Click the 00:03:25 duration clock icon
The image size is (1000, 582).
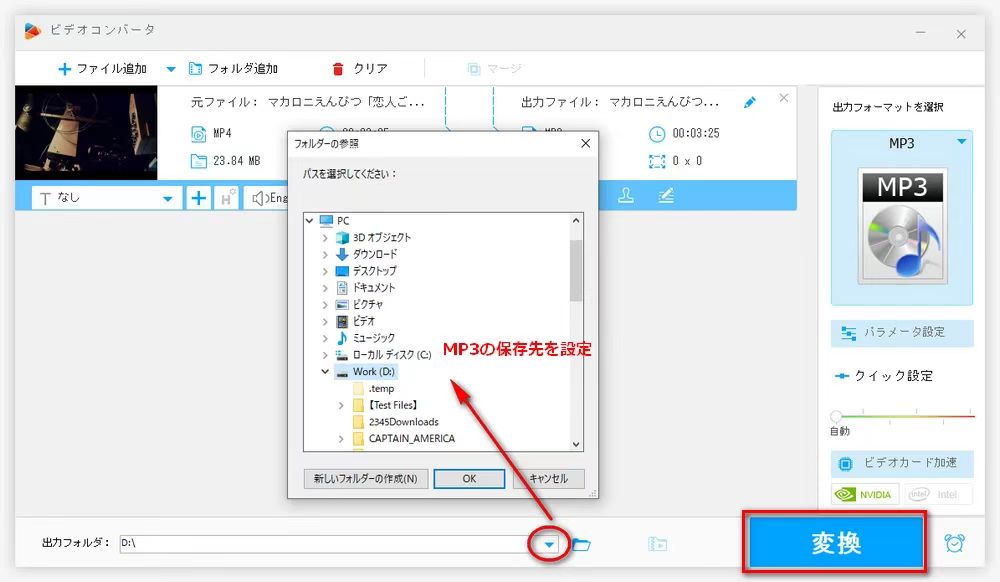(x=657, y=134)
